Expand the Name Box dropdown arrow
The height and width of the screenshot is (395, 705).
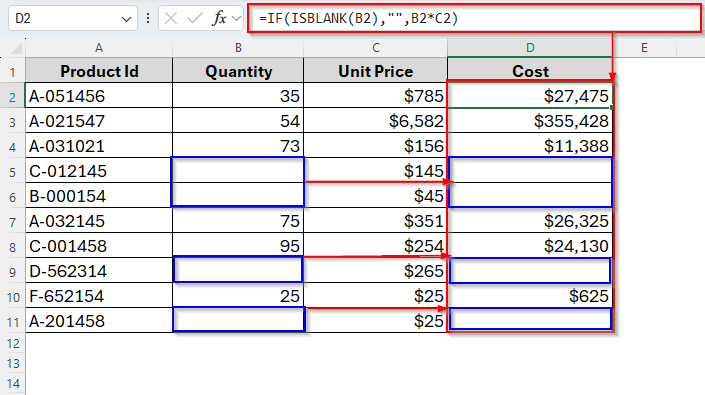[x=126, y=19]
